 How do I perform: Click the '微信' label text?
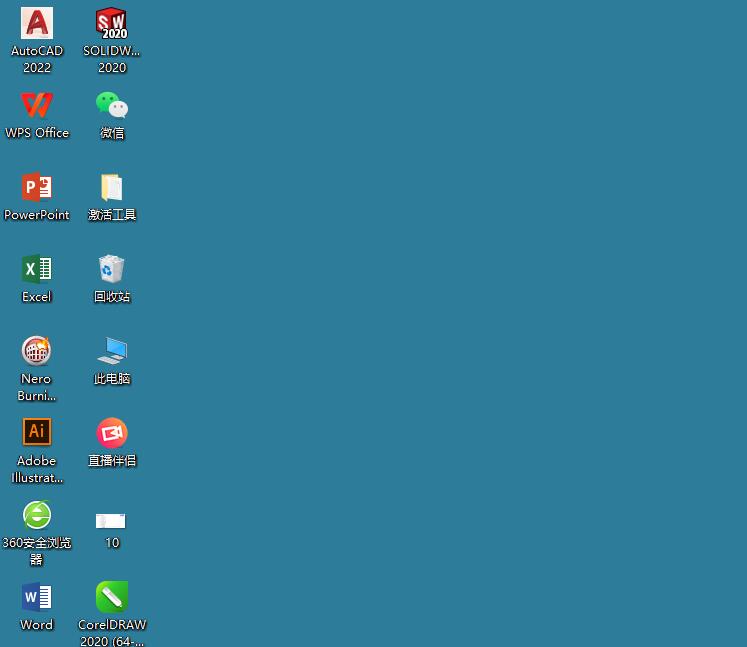tap(112, 133)
